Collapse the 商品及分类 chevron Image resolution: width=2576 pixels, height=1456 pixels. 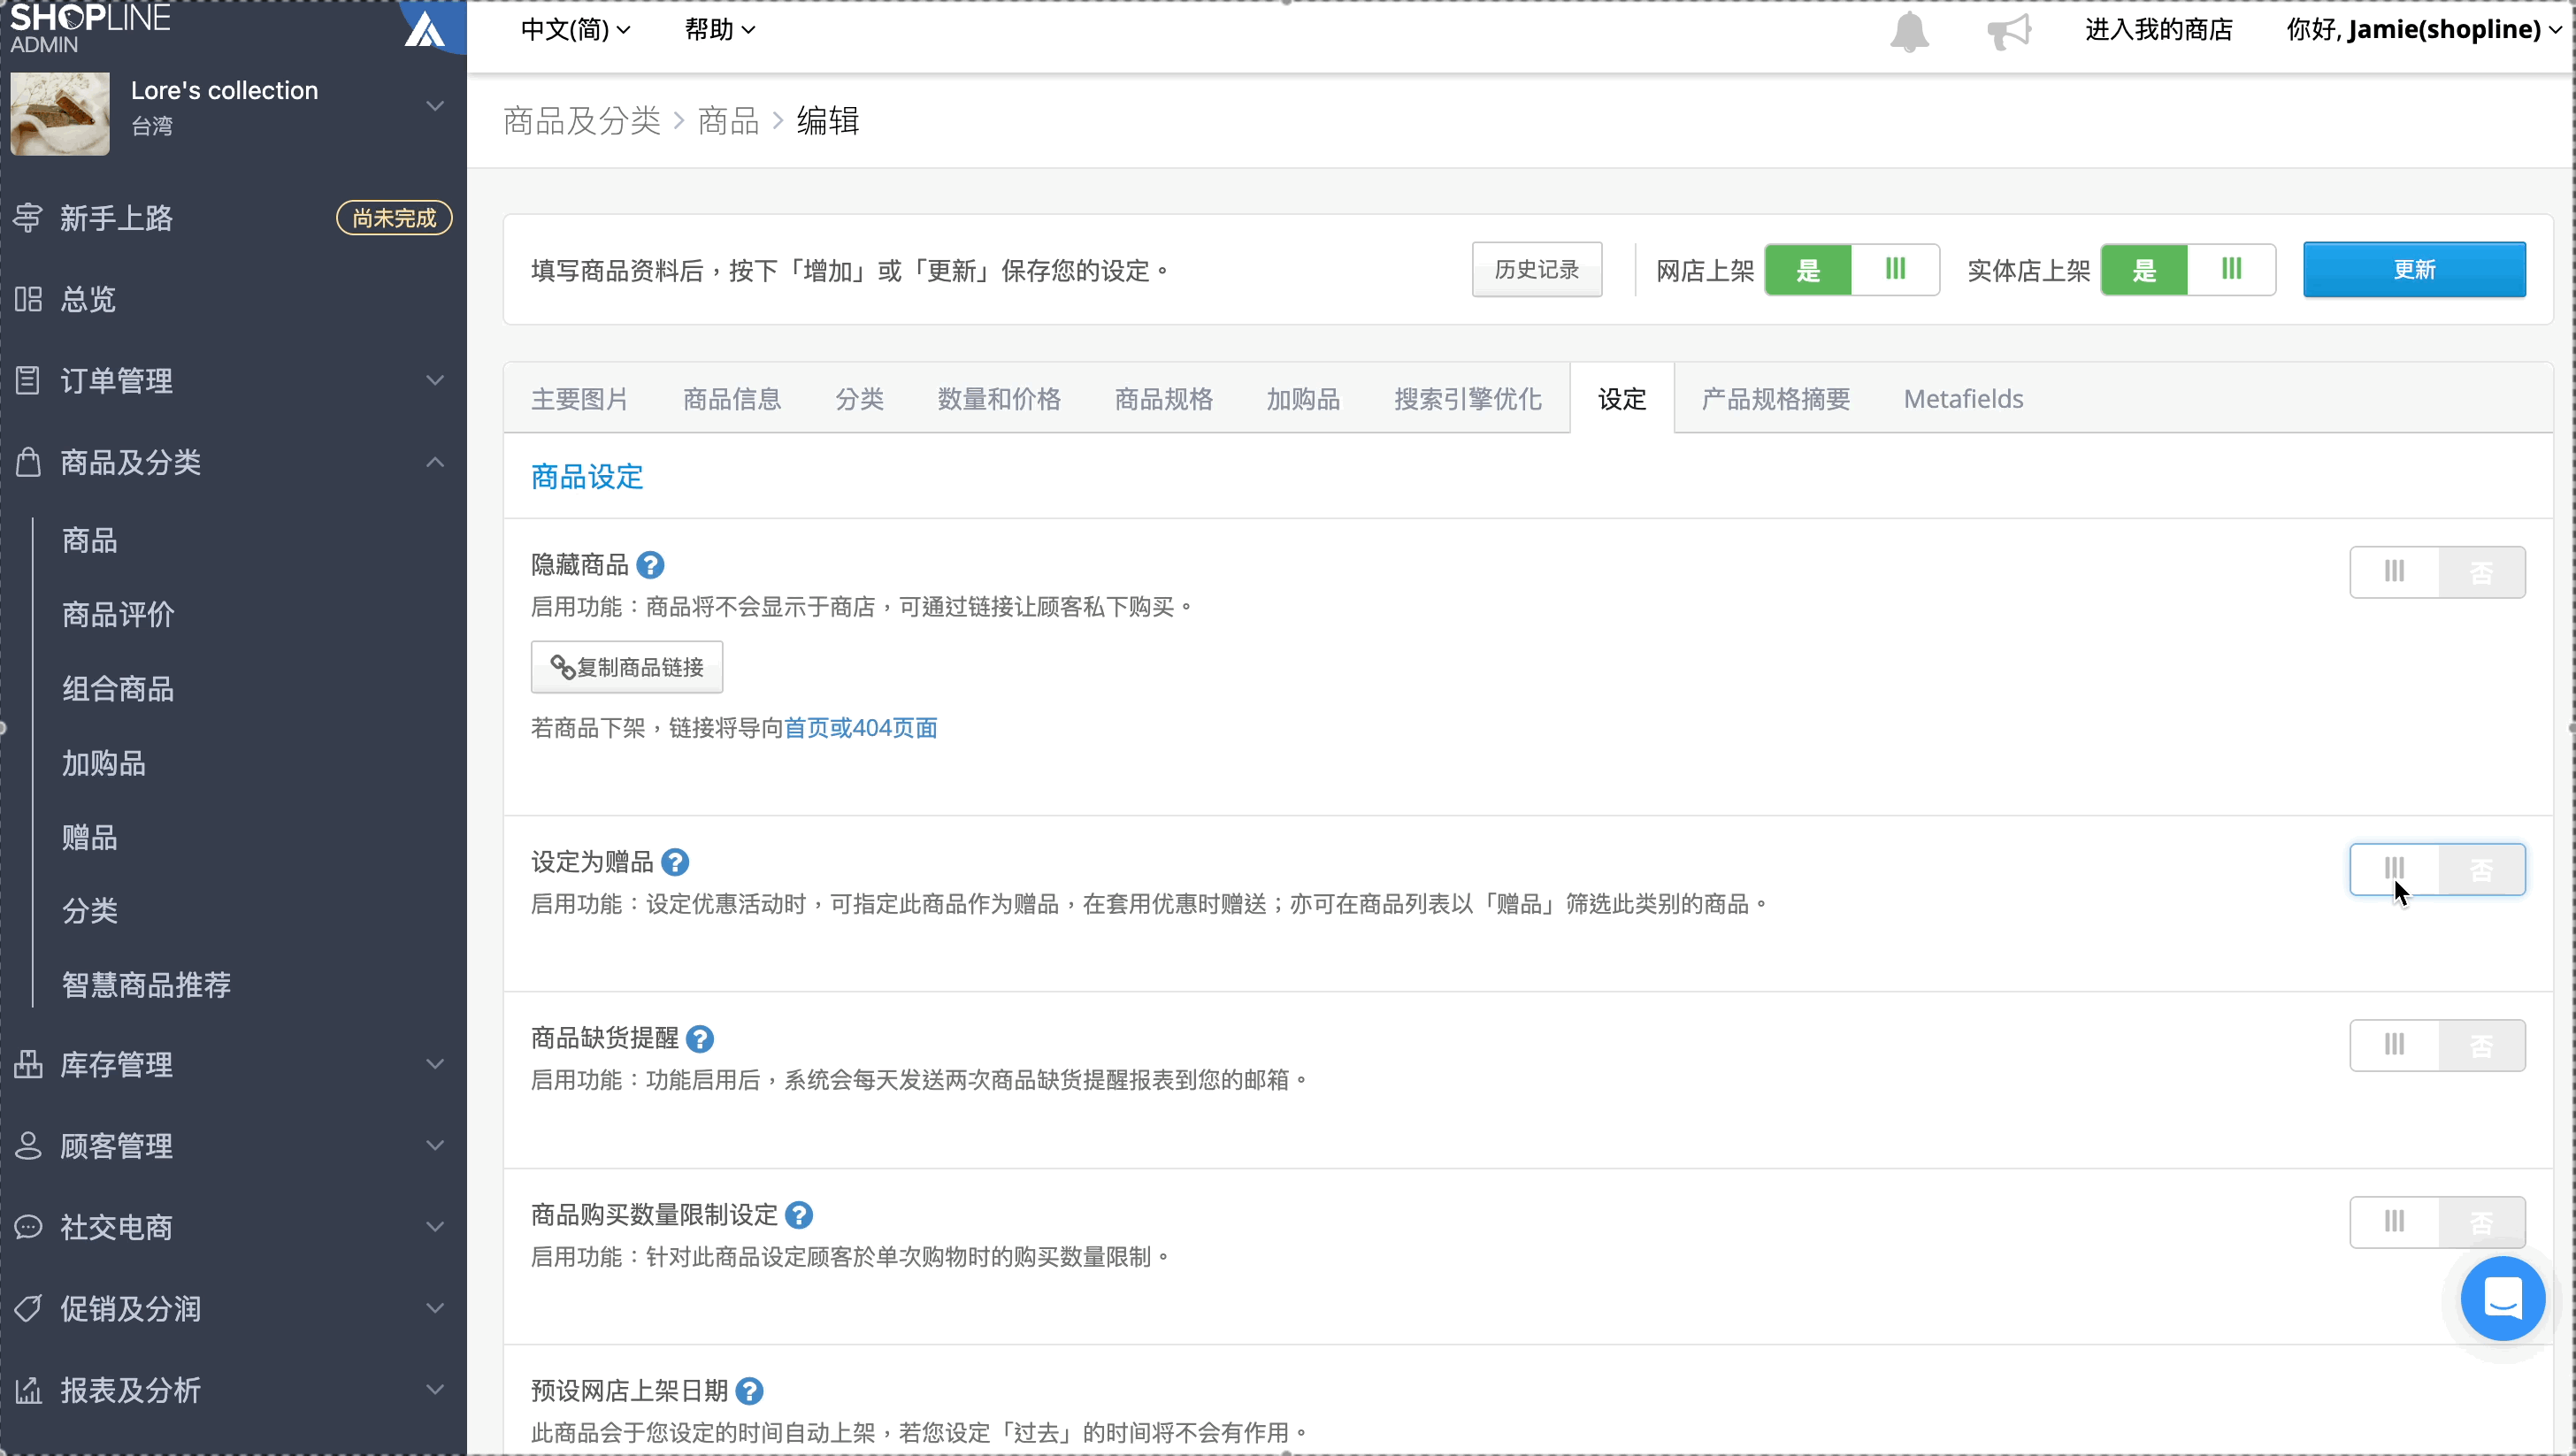coord(435,462)
